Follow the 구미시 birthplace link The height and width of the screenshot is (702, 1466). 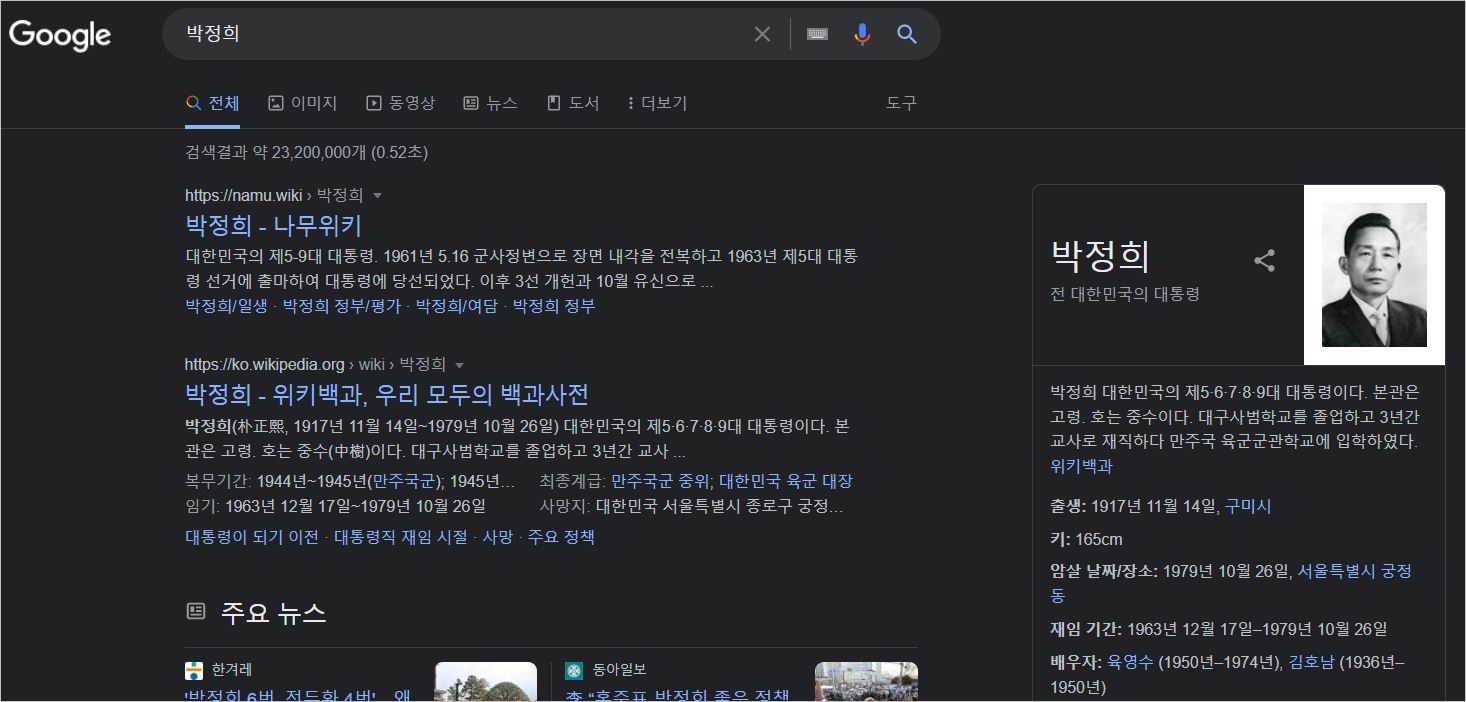[1248, 506]
